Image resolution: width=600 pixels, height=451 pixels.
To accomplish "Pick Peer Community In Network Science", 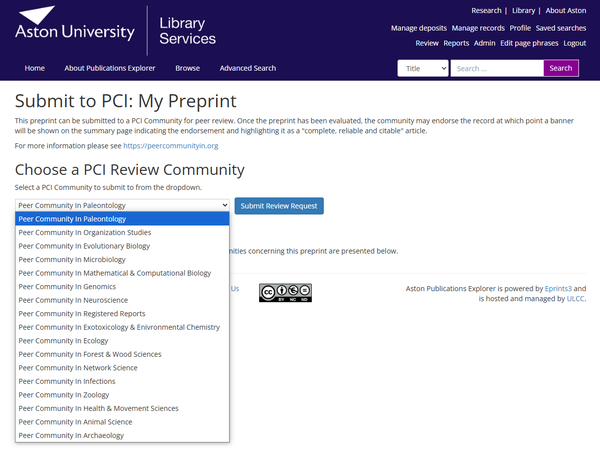I will 122,368.
